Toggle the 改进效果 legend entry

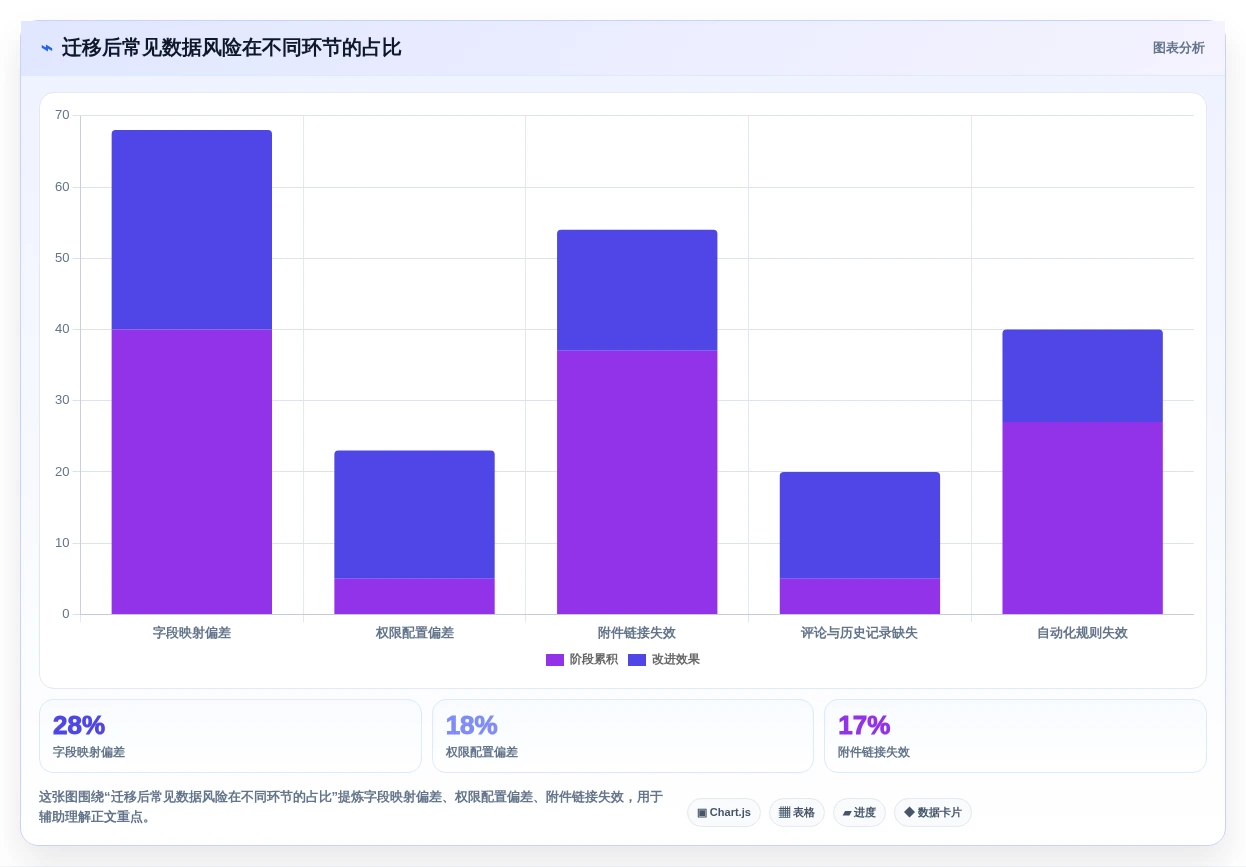(x=664, y=660)
